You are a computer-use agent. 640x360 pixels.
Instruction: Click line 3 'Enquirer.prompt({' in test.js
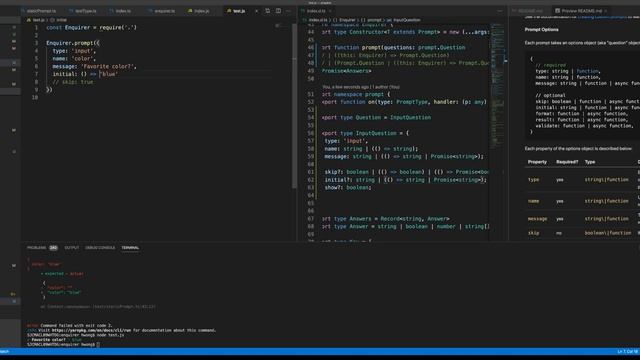pyautogui.click(x=73, y=43)
